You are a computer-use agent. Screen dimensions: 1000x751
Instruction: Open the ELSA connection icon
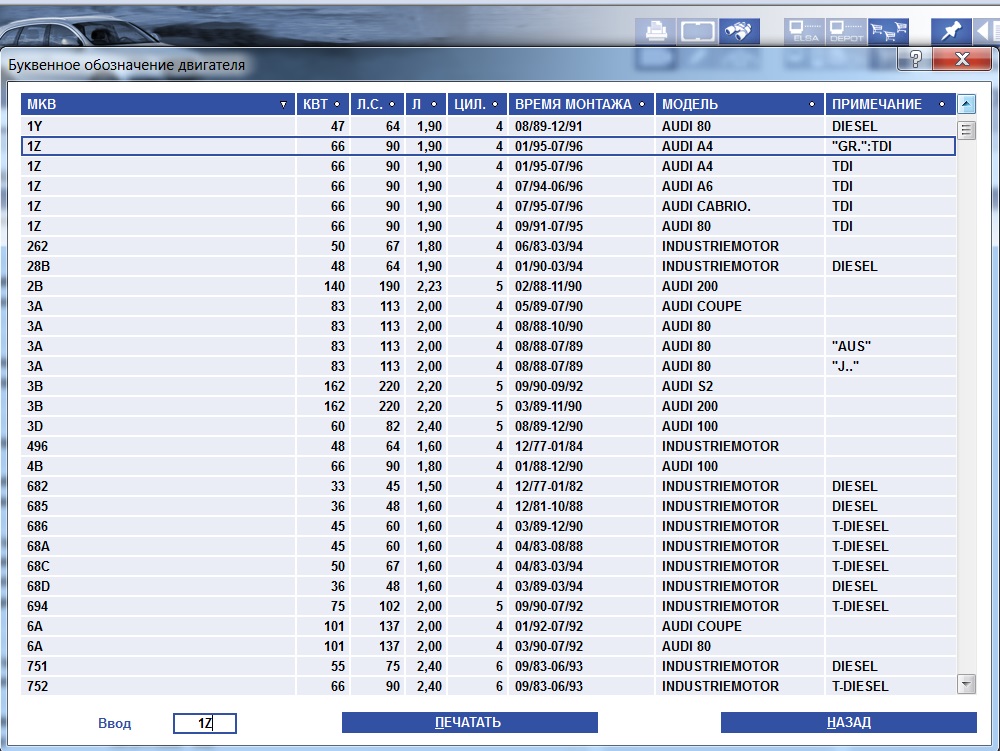800,31
